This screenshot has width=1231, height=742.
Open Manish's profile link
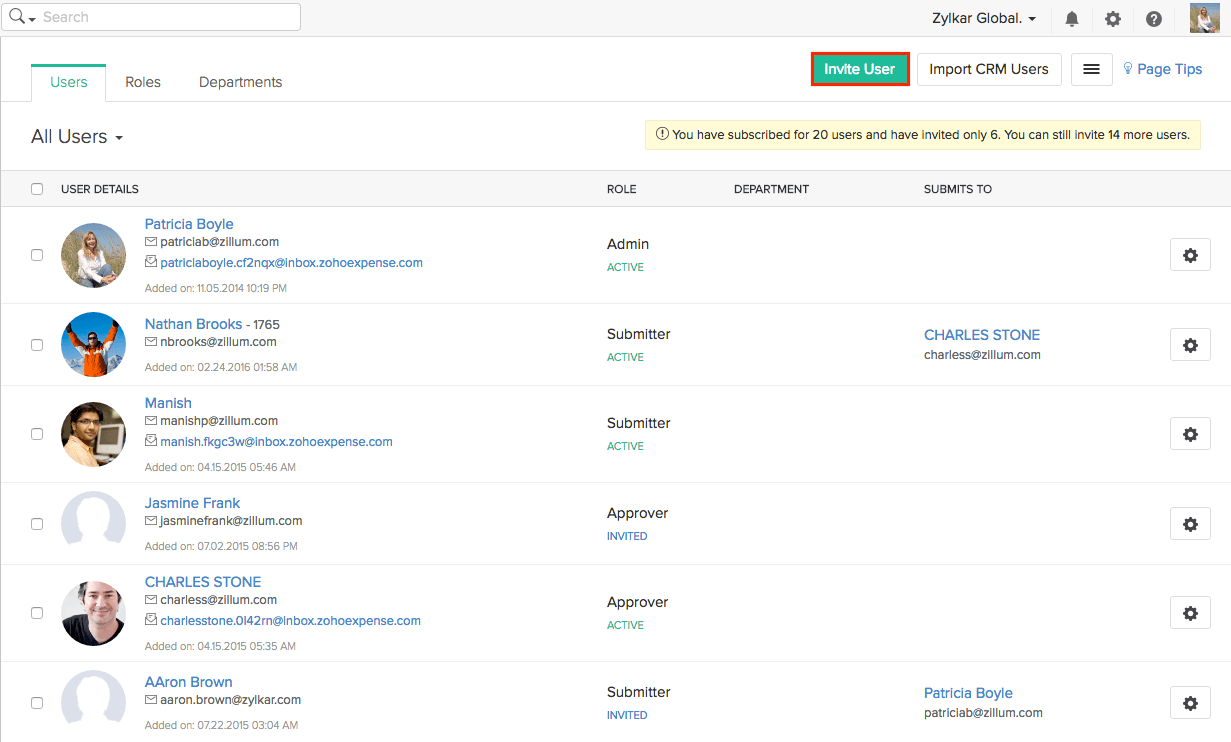tap(168, 403)
